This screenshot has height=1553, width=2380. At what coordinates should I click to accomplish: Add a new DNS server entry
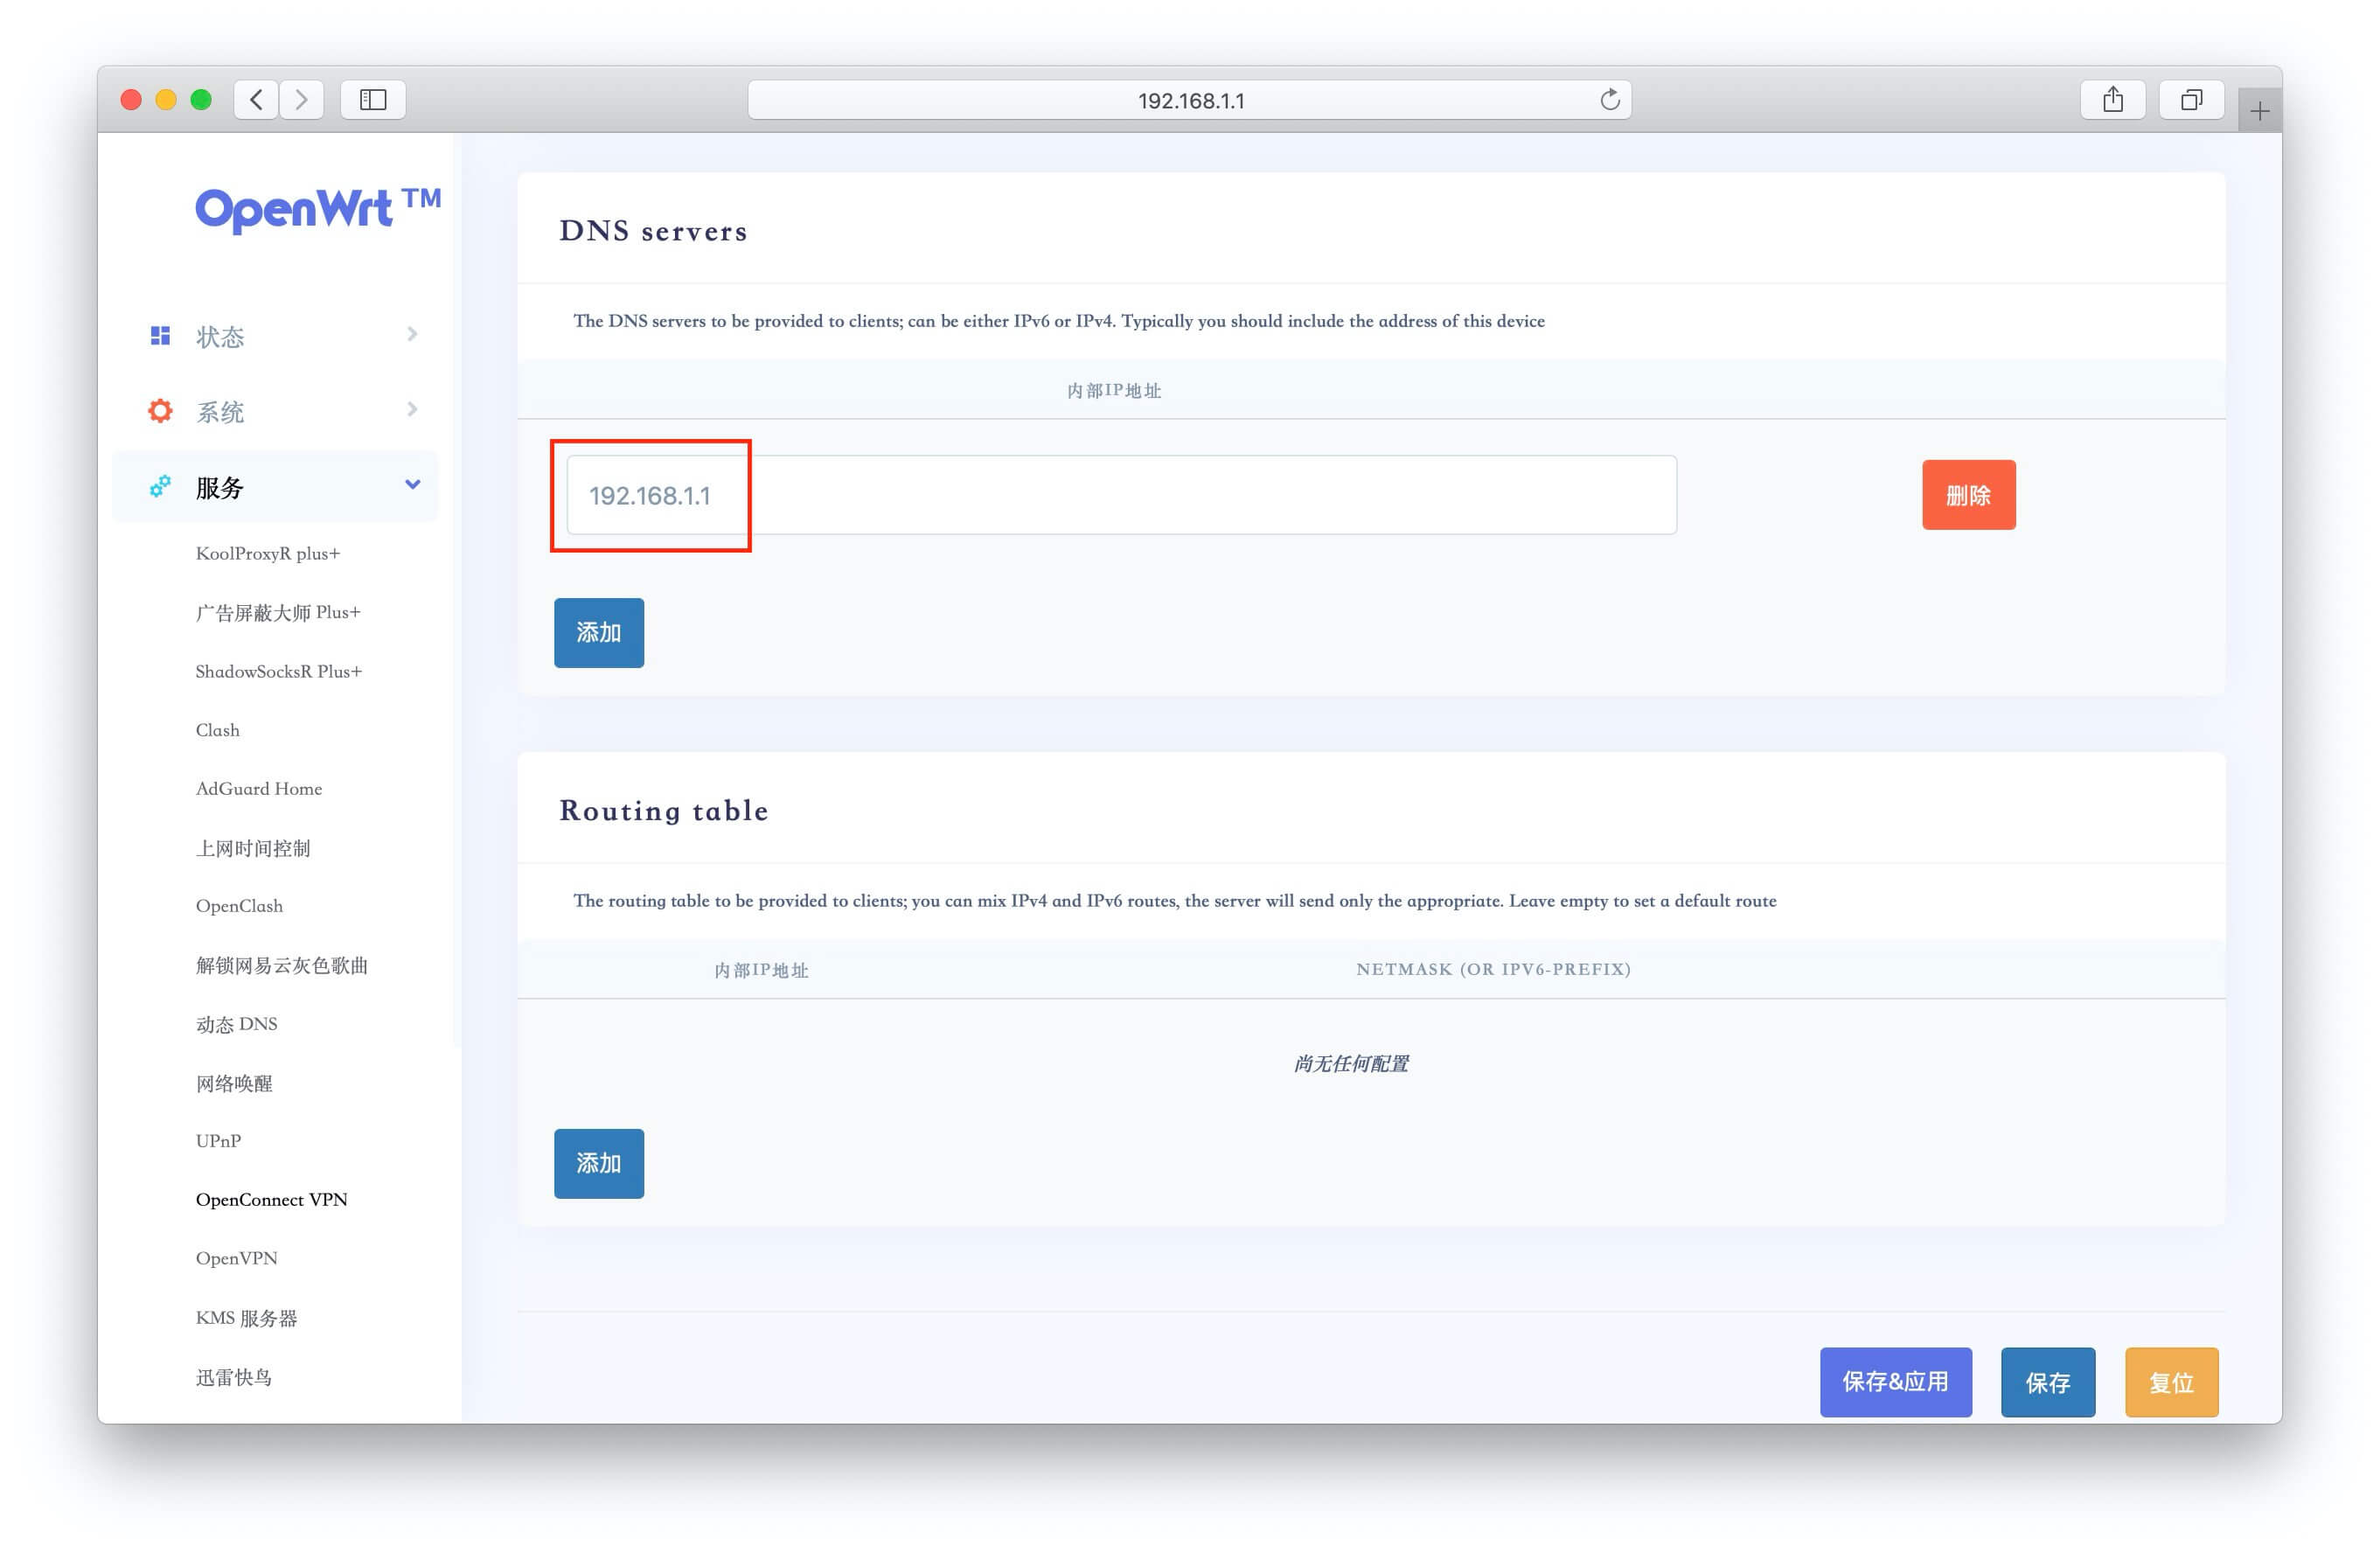[x=599, y=633]
